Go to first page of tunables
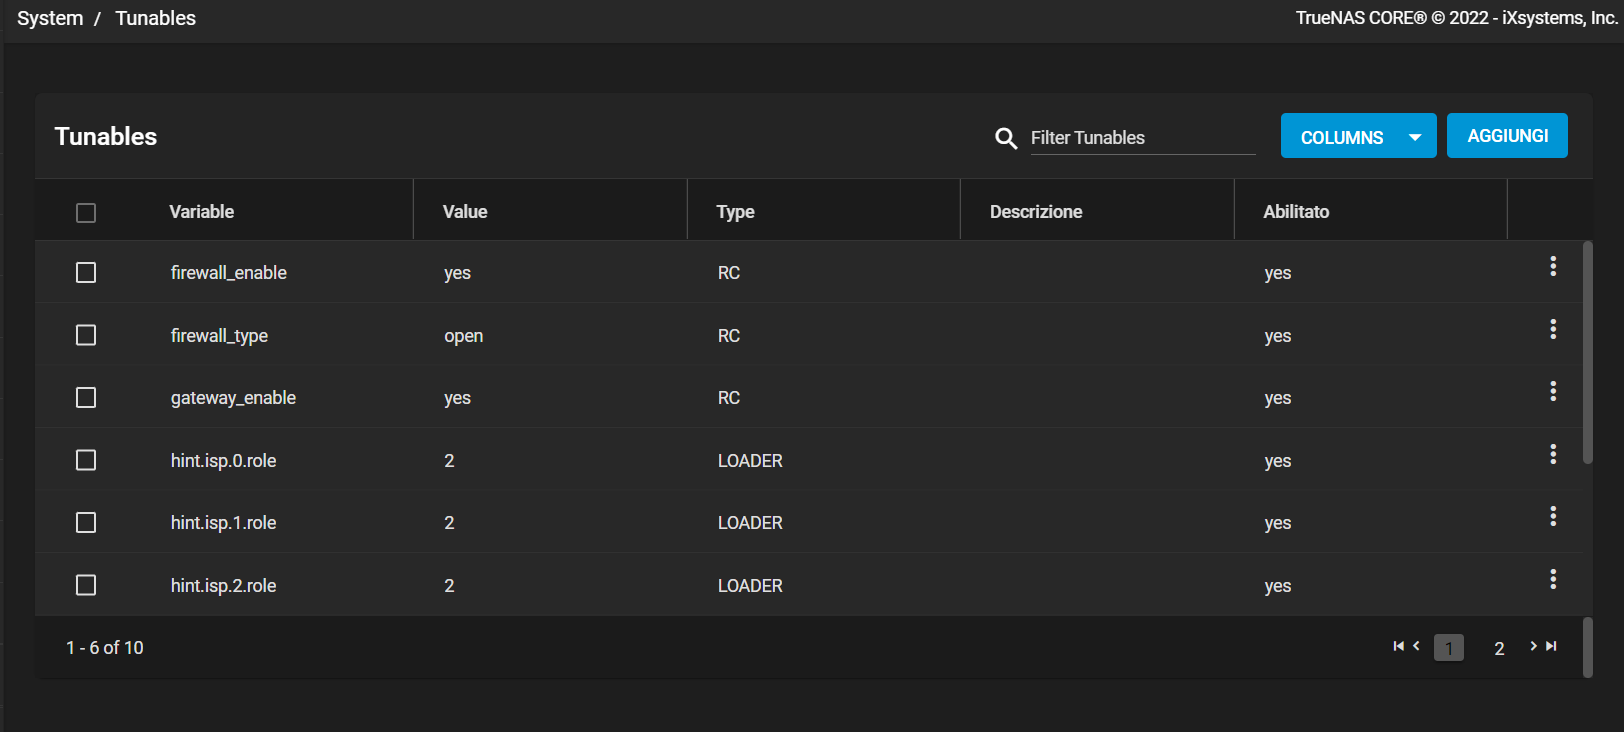Image resolution: width=1624 pixels, height=732 pixels. pos(1398,646)
